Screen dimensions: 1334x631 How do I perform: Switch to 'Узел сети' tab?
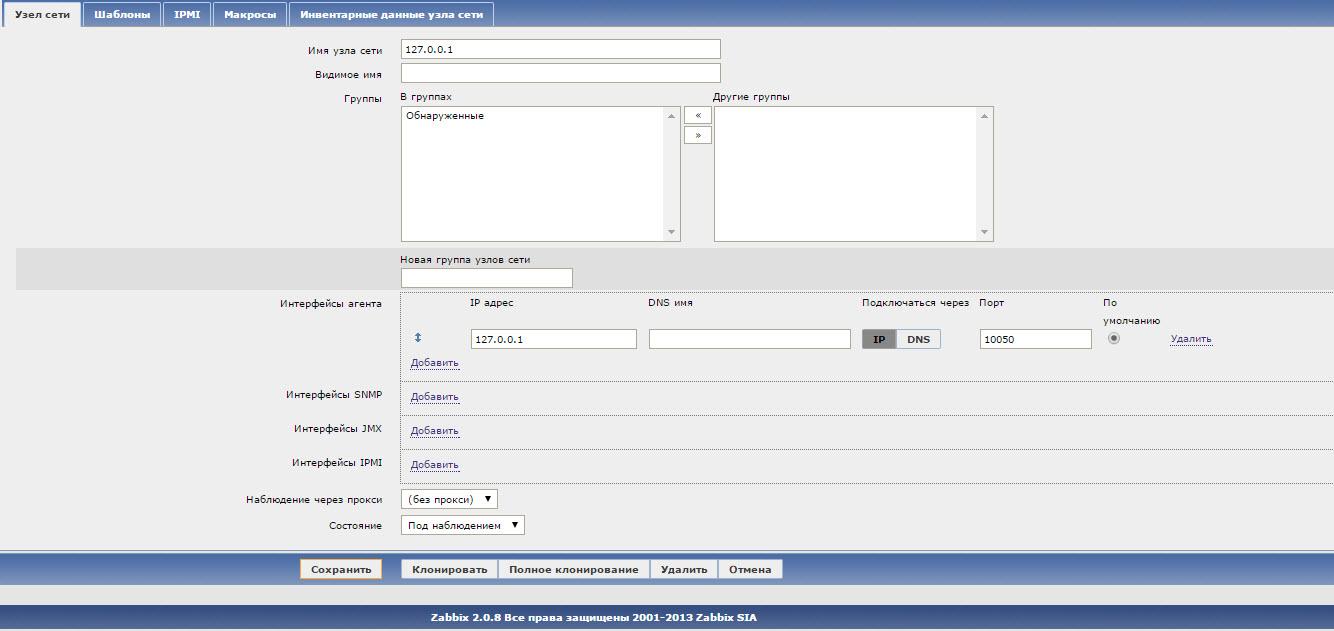tap(42, 14)
